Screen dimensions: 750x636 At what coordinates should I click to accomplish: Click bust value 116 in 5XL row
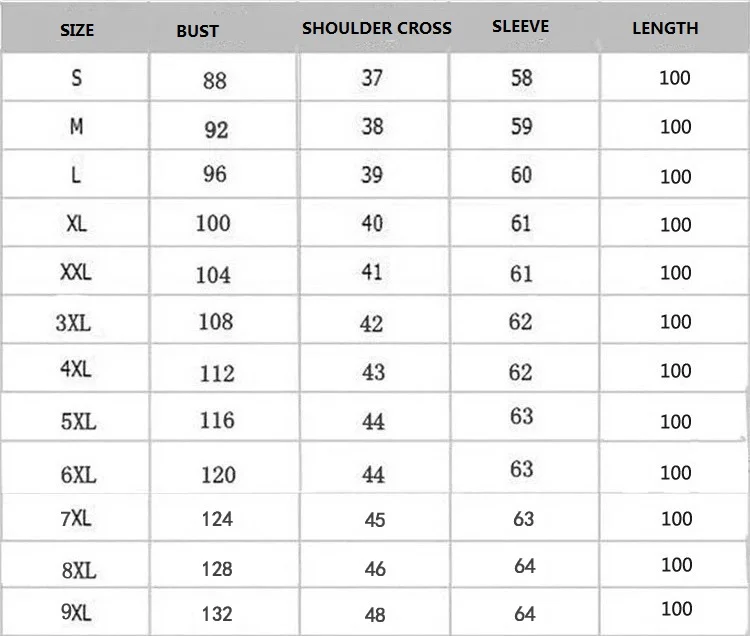(217, 420)
